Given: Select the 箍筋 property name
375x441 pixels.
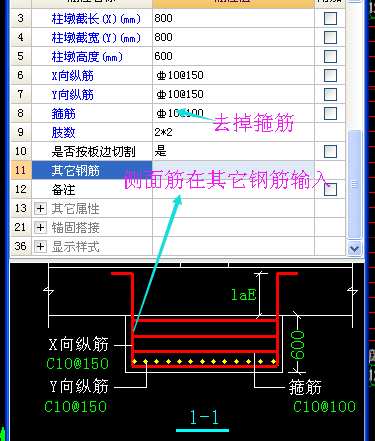Looking at the screenshot, I should 63,114.
